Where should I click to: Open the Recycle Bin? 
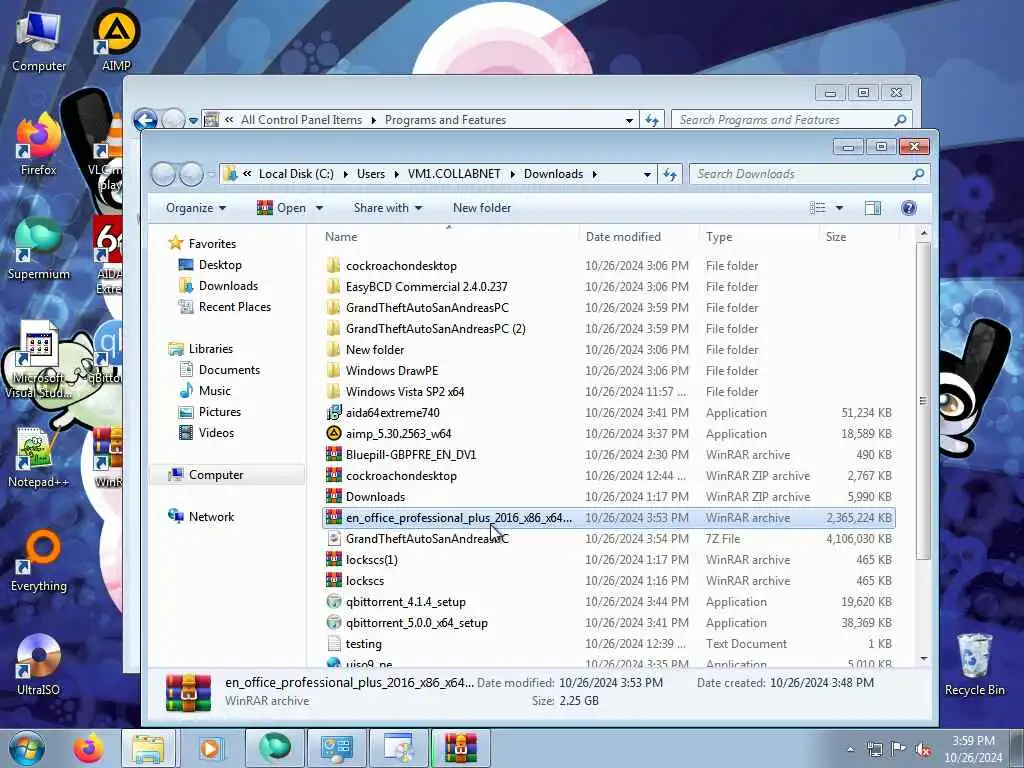[974, 665]
